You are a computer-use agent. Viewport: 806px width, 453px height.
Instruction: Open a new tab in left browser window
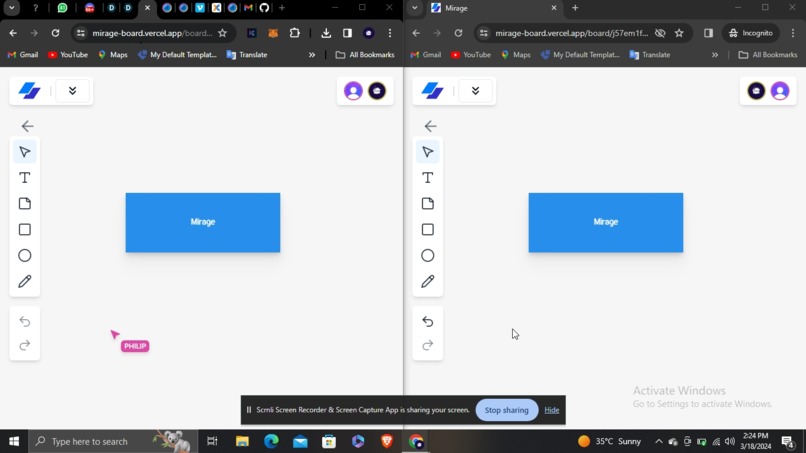click(x=282, y=8)
